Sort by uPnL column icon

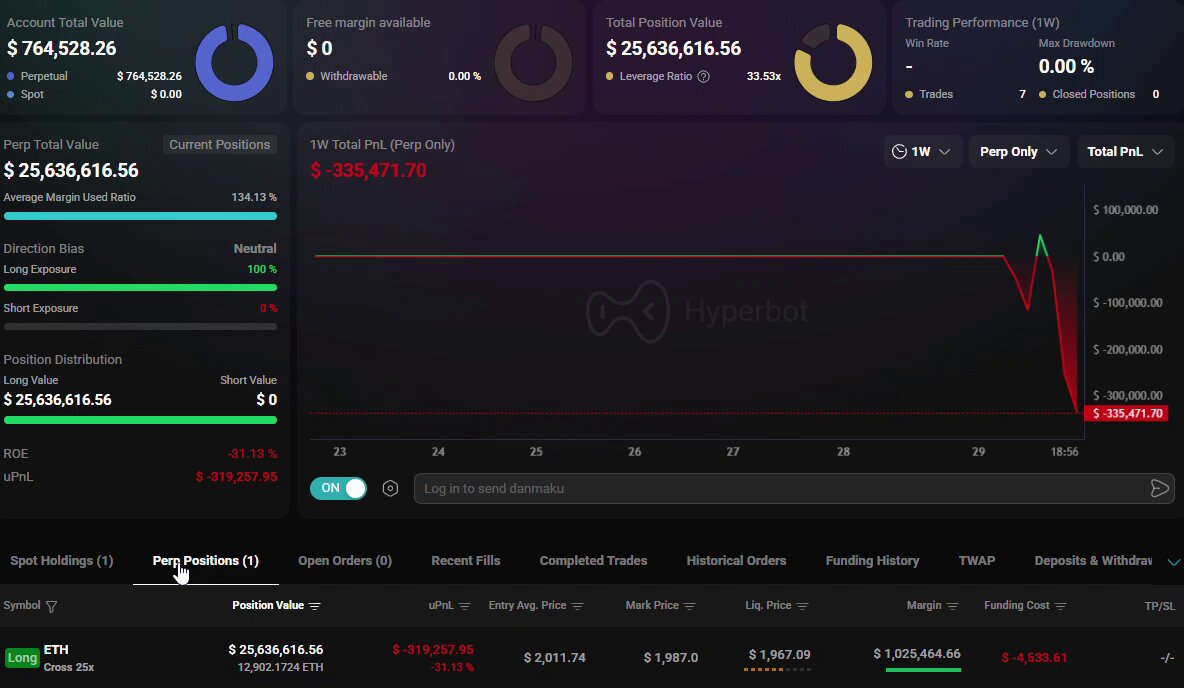point(464,606)
